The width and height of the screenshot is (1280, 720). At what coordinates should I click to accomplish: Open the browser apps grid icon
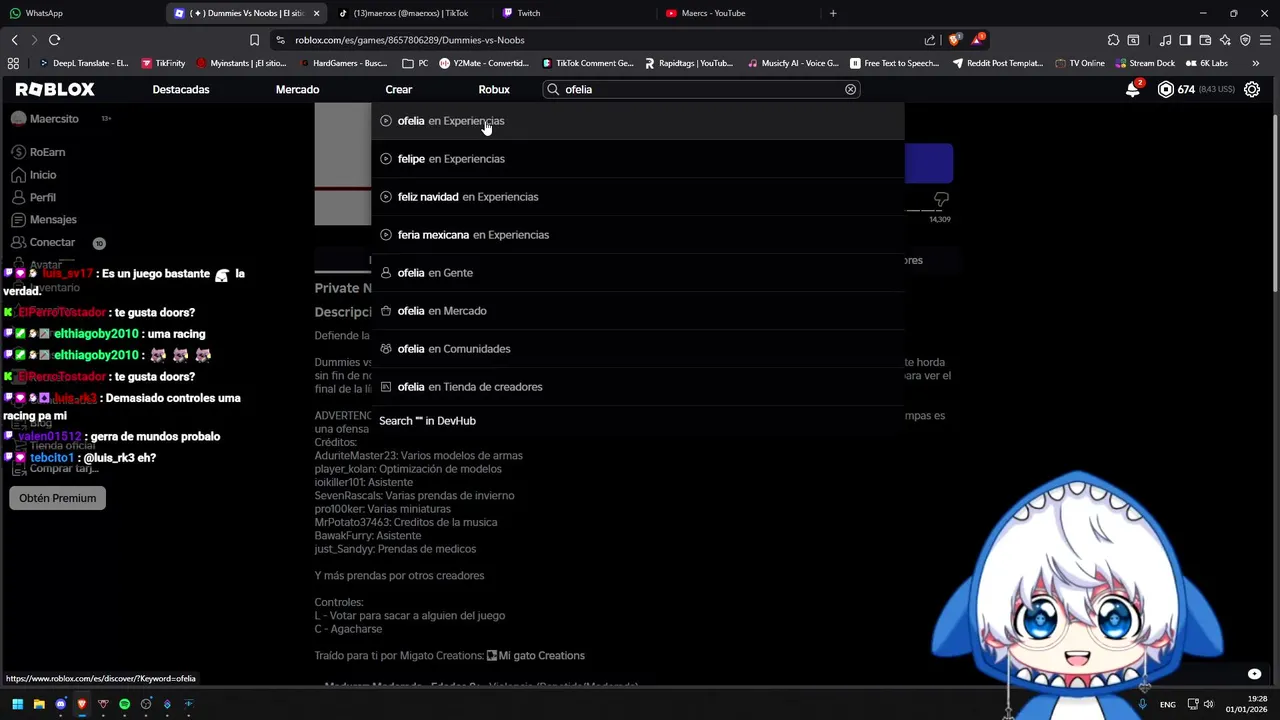point(13,63)
